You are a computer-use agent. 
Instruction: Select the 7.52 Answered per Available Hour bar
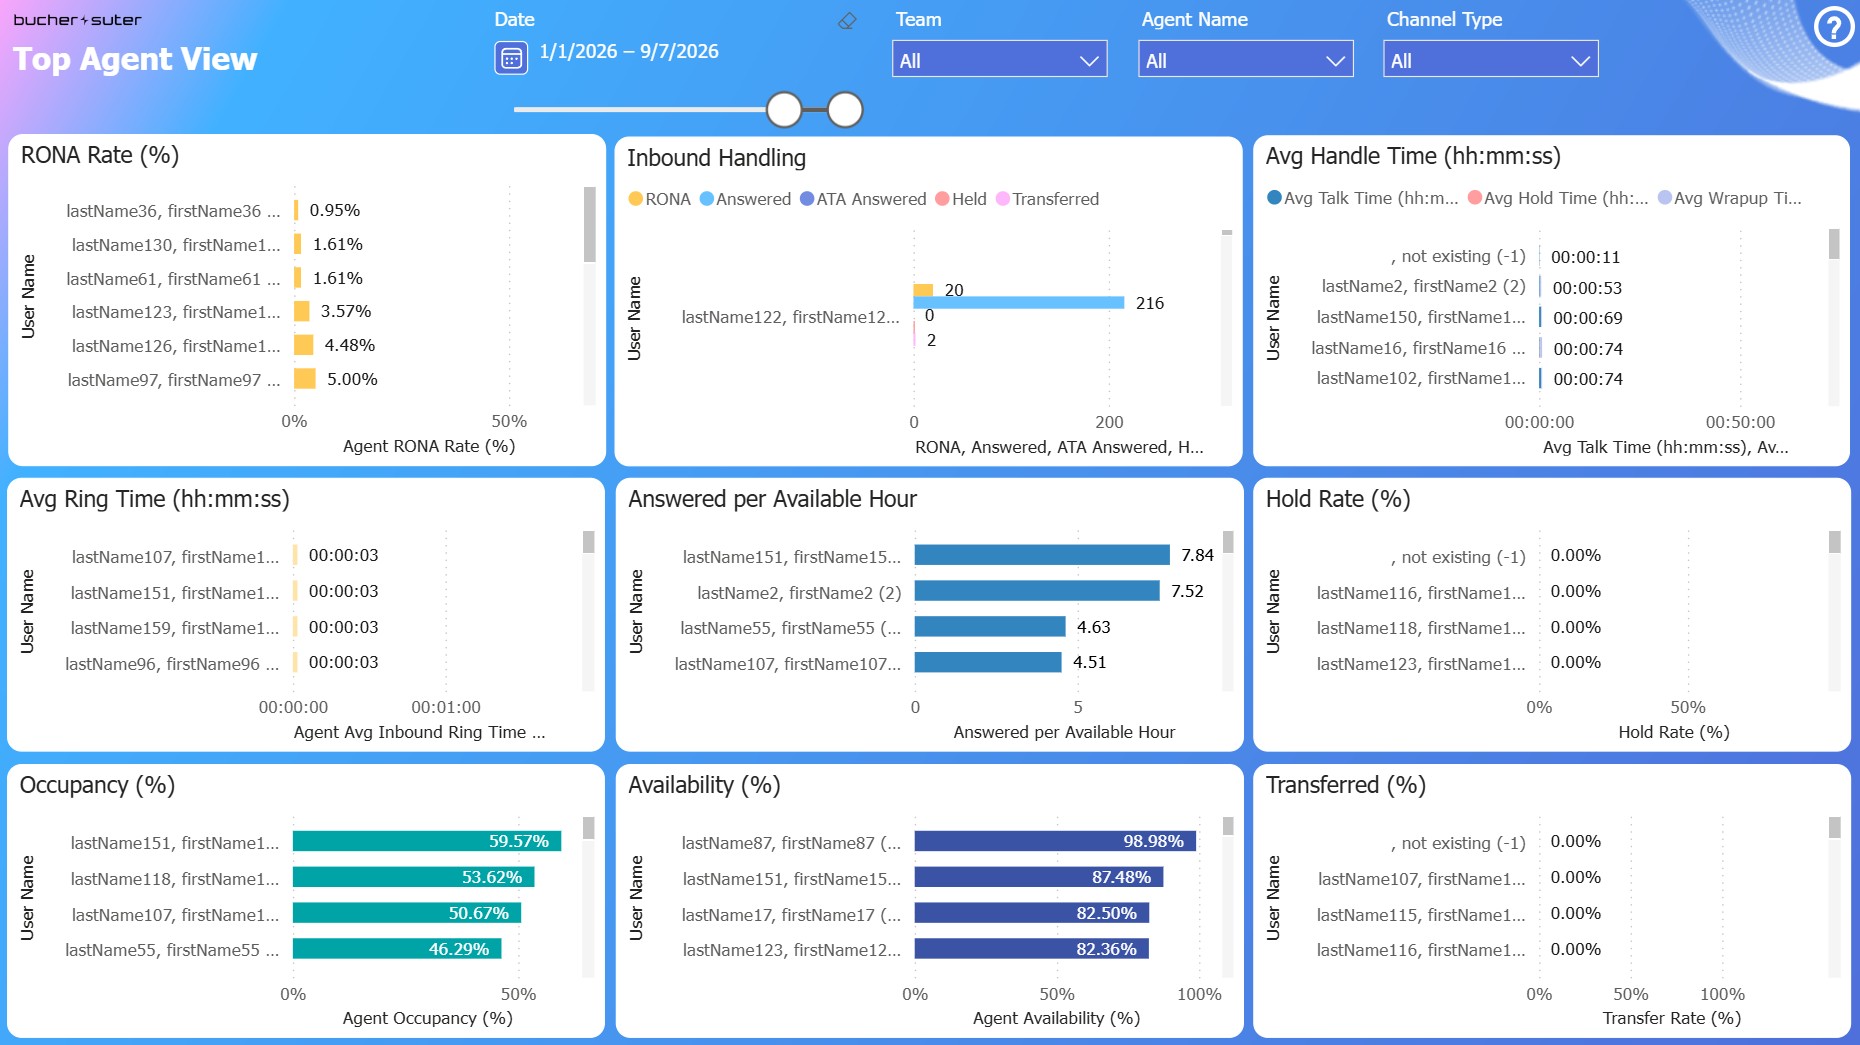(1037, 592)
